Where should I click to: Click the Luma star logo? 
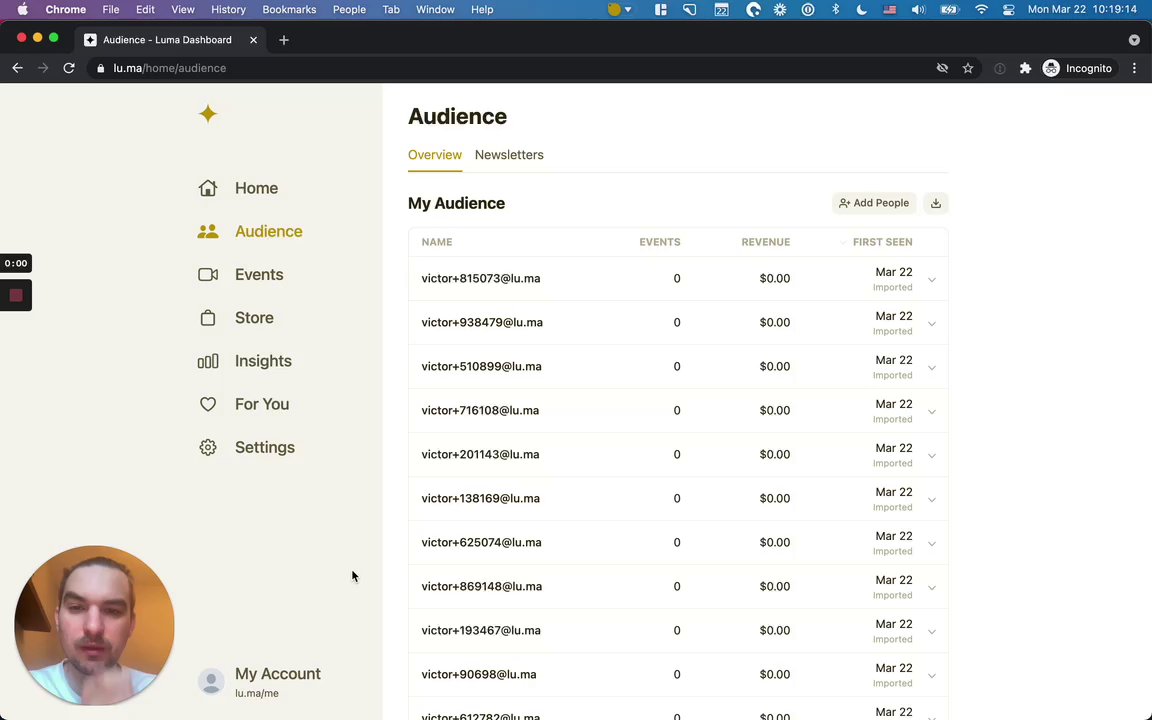208,114
